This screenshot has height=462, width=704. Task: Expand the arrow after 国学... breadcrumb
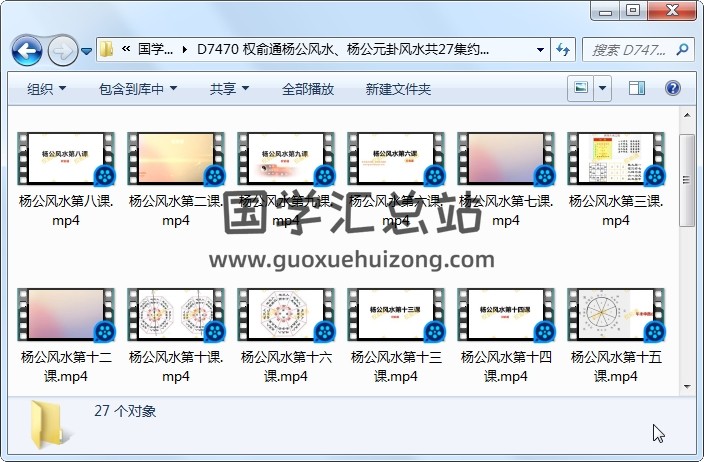click(x=185, y=49)
